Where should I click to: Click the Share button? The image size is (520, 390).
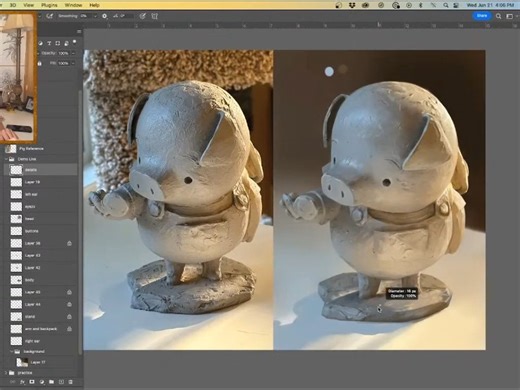pyautogui.click(x=482, y=16)
